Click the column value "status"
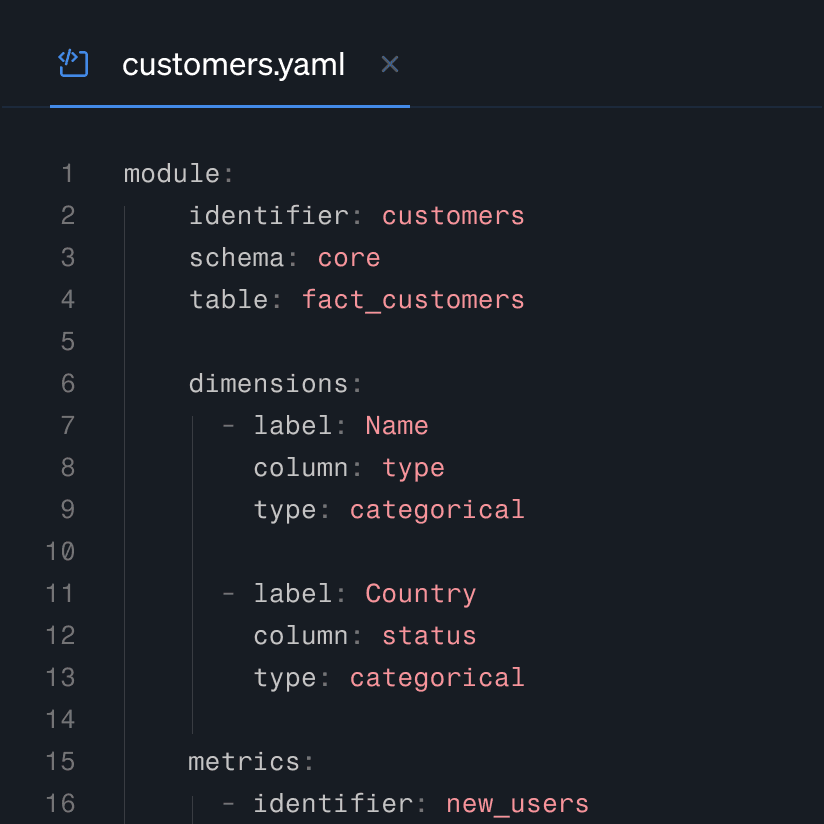The width and height of the screenshot is (824, 824). [428, 635]
